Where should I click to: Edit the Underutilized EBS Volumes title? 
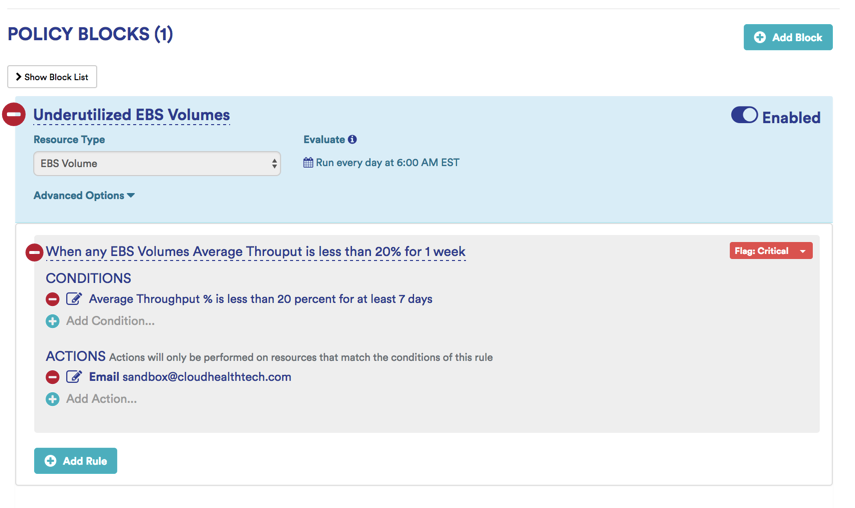click(x=131, y=115)
